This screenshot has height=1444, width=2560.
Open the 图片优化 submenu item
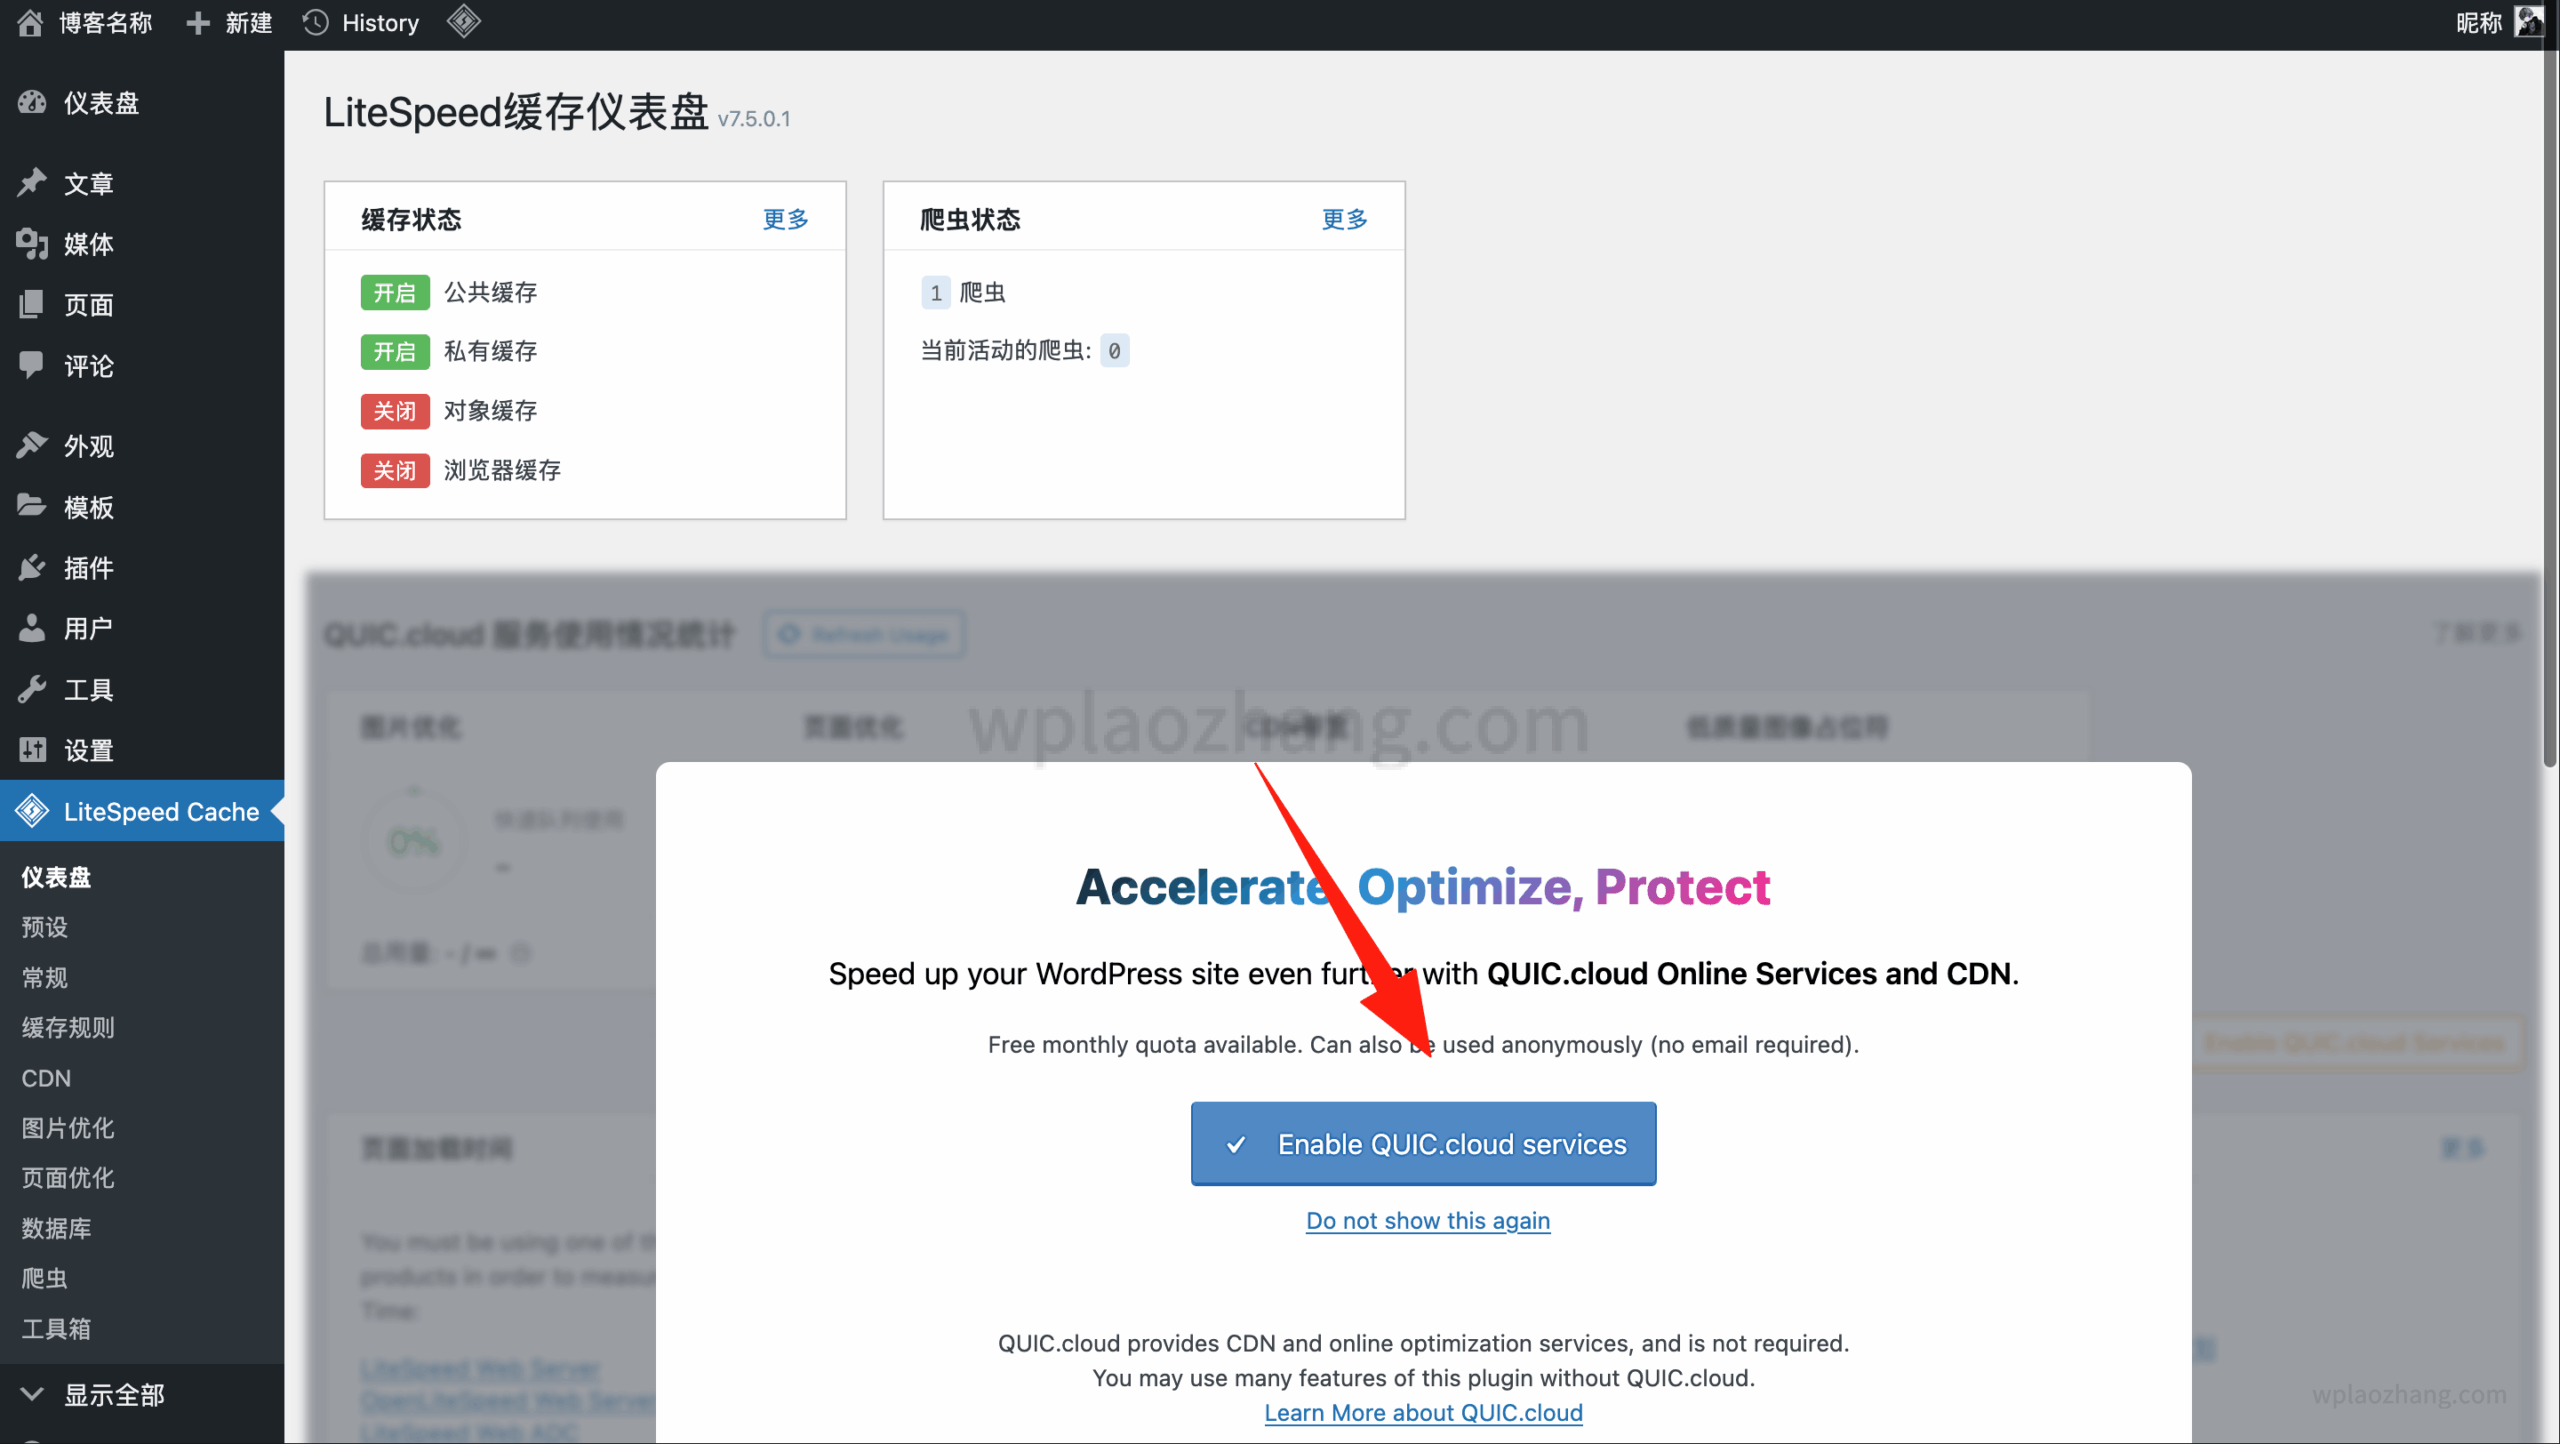68,1128
